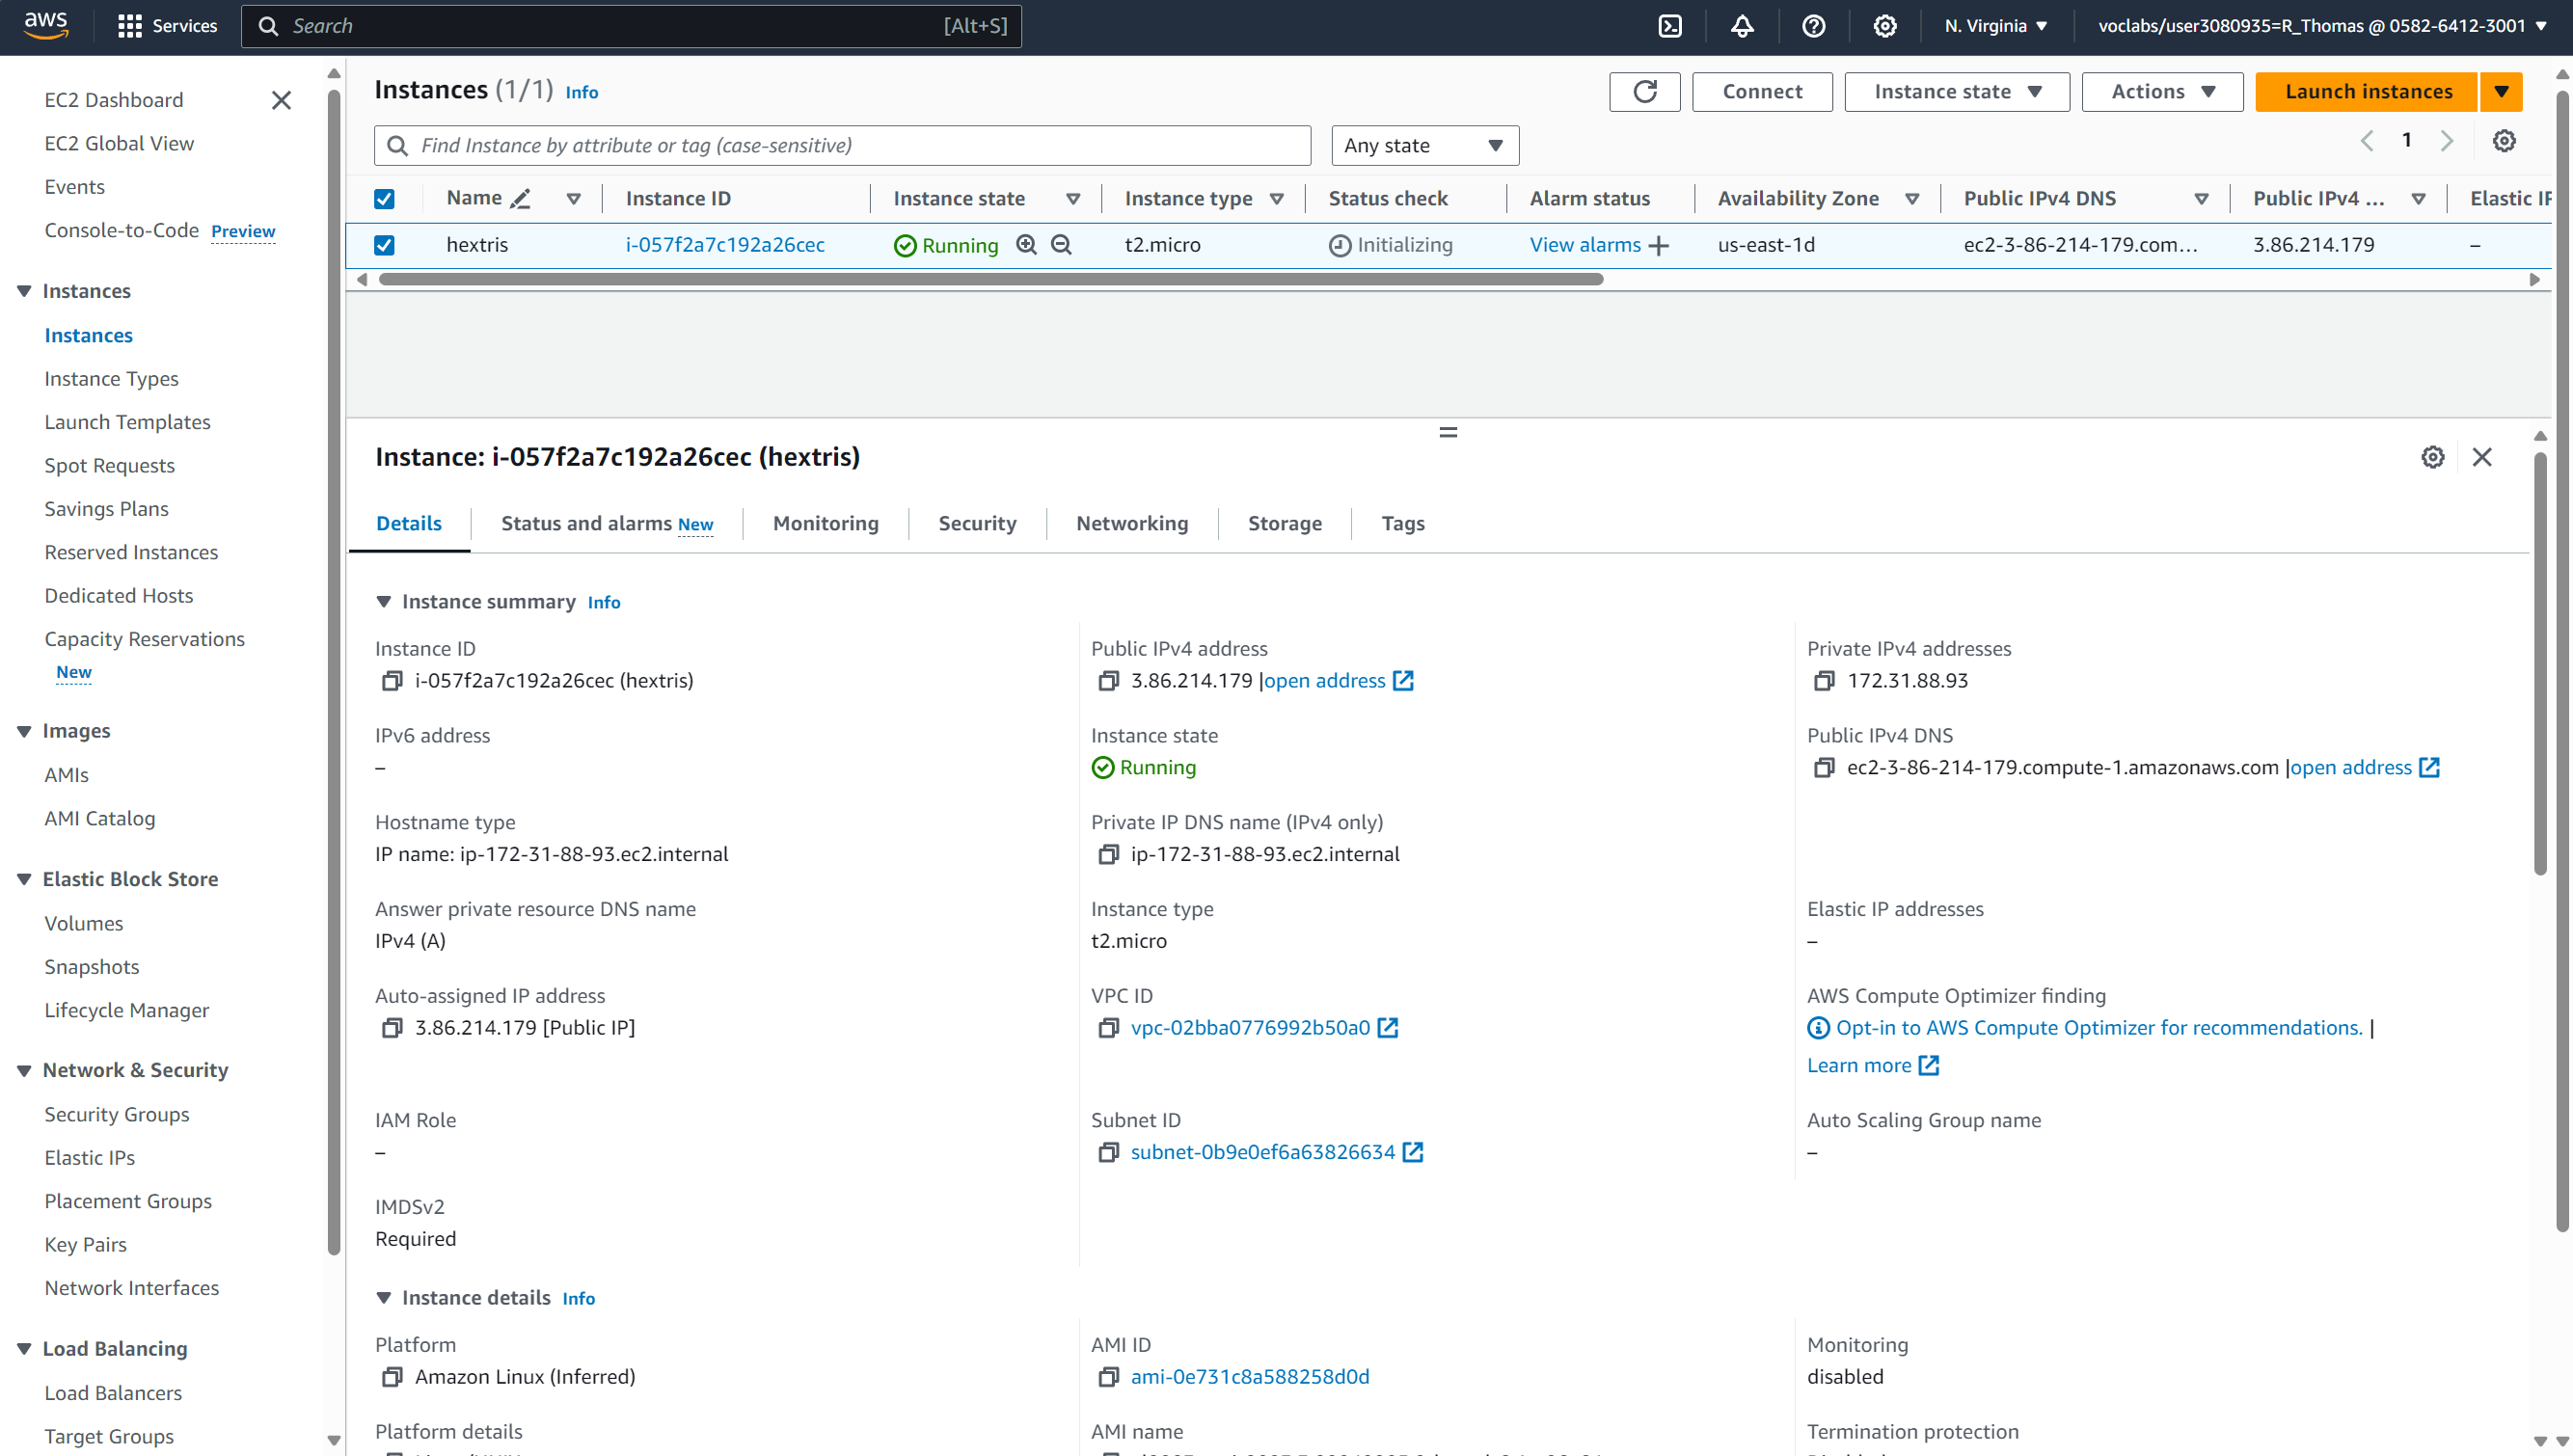Copy the Platform value Amazon Linux
The width and height of the screenshot is (2573, 1456).
tap(392, 1377)
